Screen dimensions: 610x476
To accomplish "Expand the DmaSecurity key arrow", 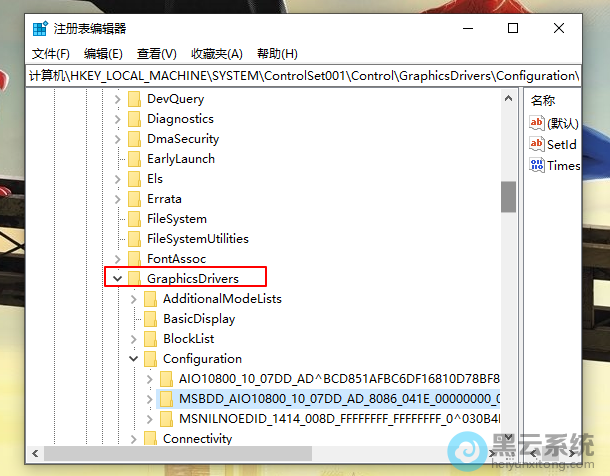I will point(117,139).
